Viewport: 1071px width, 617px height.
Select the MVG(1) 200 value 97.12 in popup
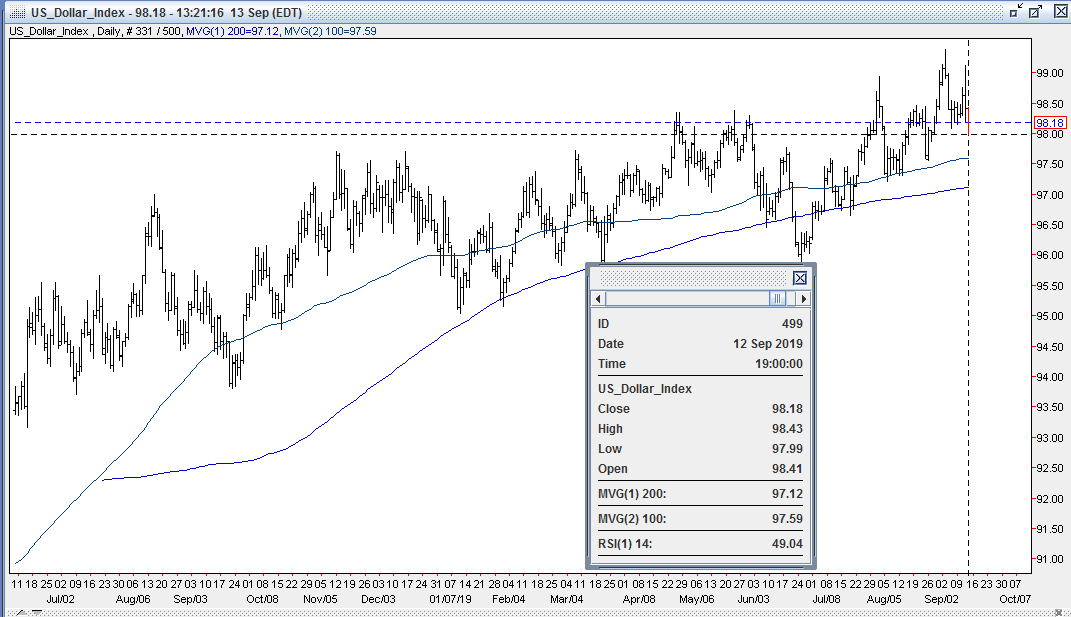788,493
